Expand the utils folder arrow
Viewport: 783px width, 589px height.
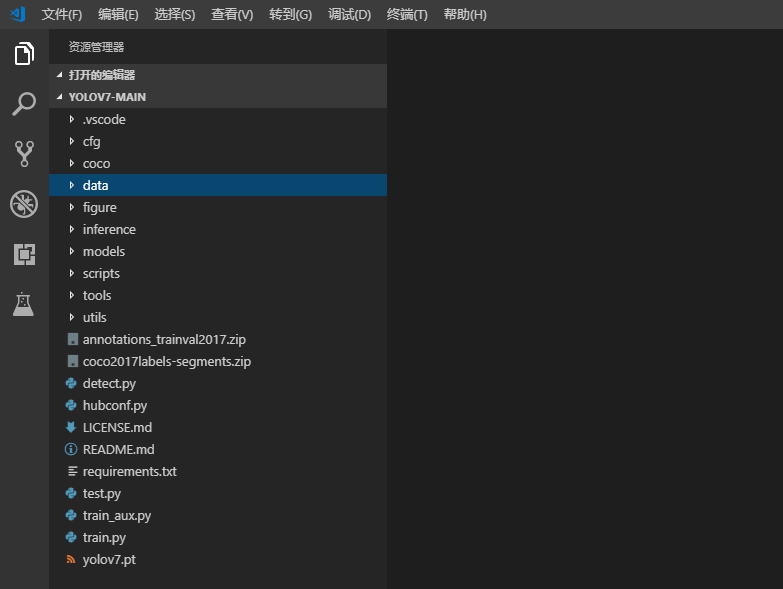click(x=72, y=317)
